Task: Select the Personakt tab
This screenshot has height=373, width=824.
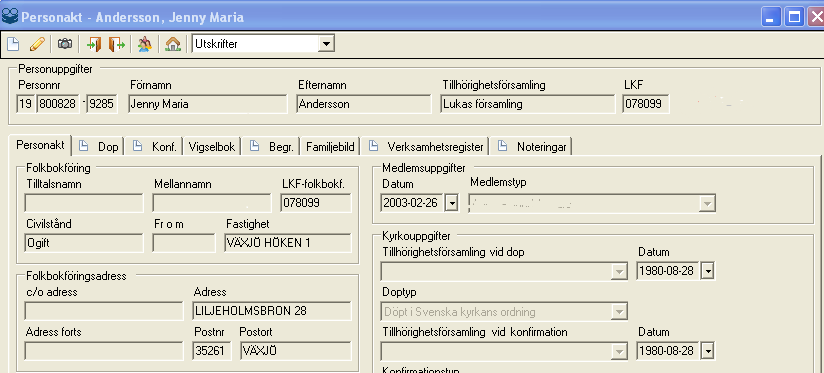Action: [x=40, y=146]
